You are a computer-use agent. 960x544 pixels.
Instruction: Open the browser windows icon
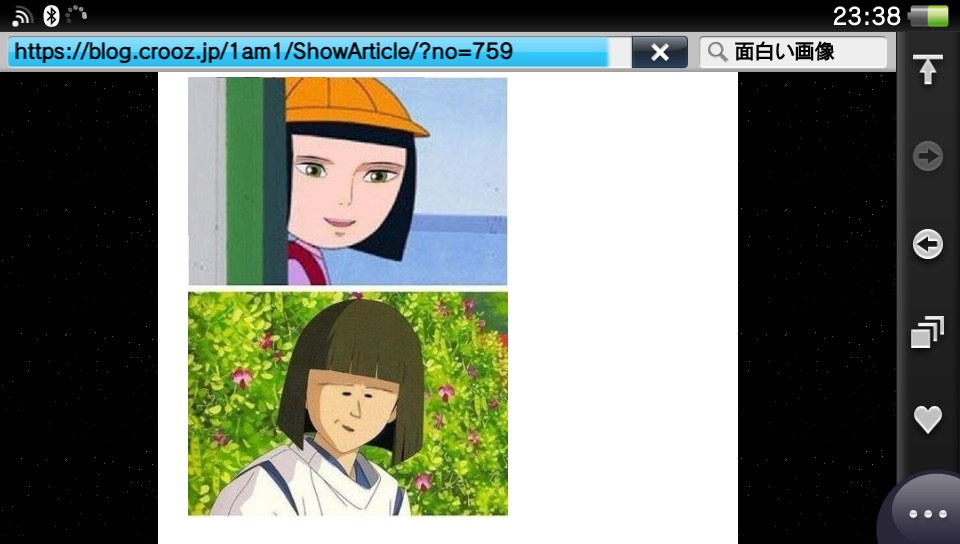(927, 332)
